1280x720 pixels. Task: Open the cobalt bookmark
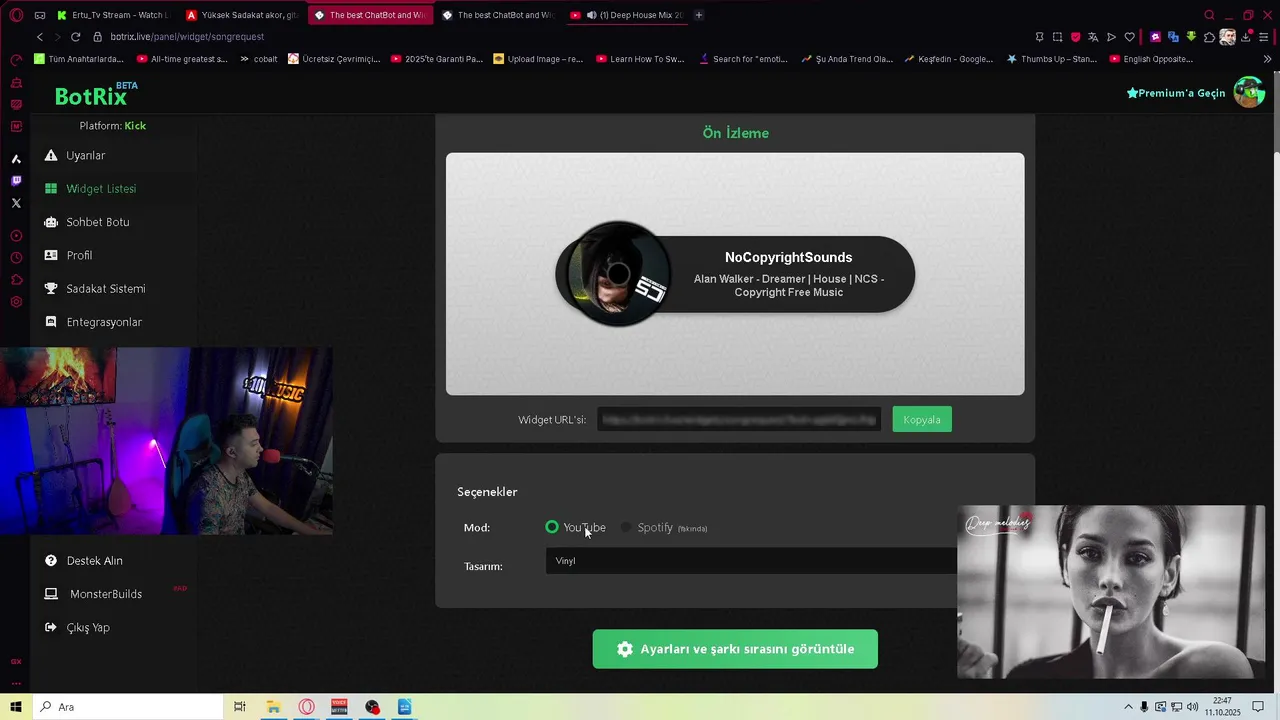point(259,59)
